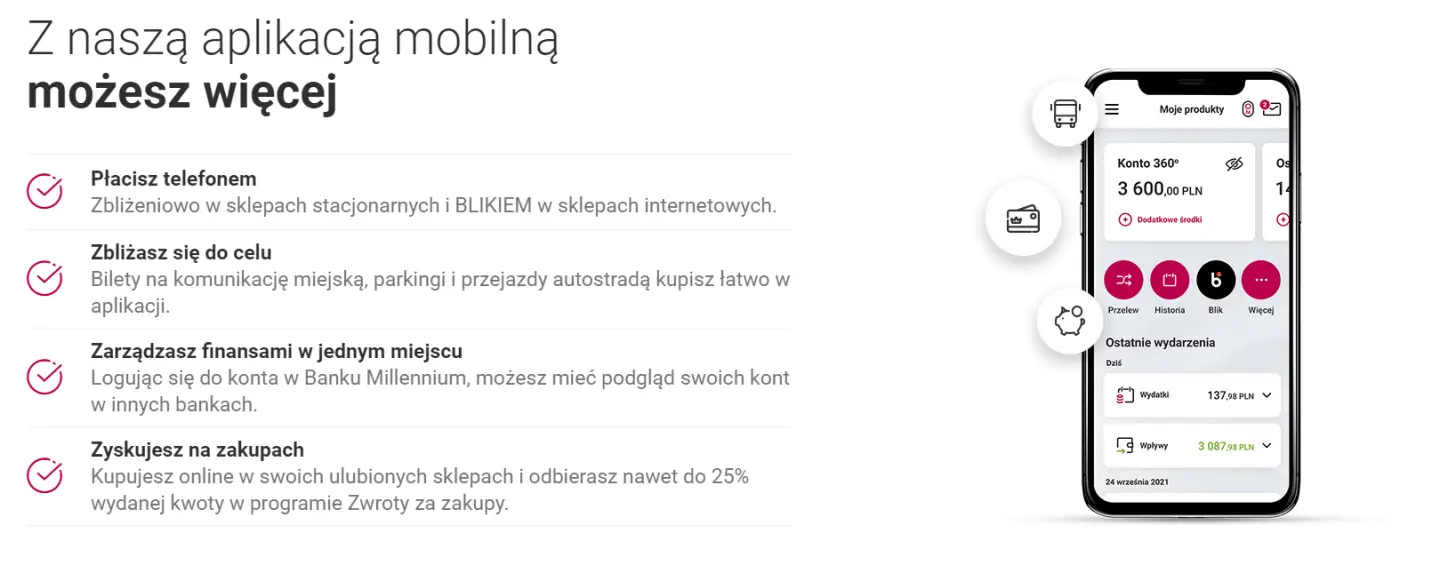Open the hamburger menu in the app
1440x565 pixels.
coord(1112,110)
